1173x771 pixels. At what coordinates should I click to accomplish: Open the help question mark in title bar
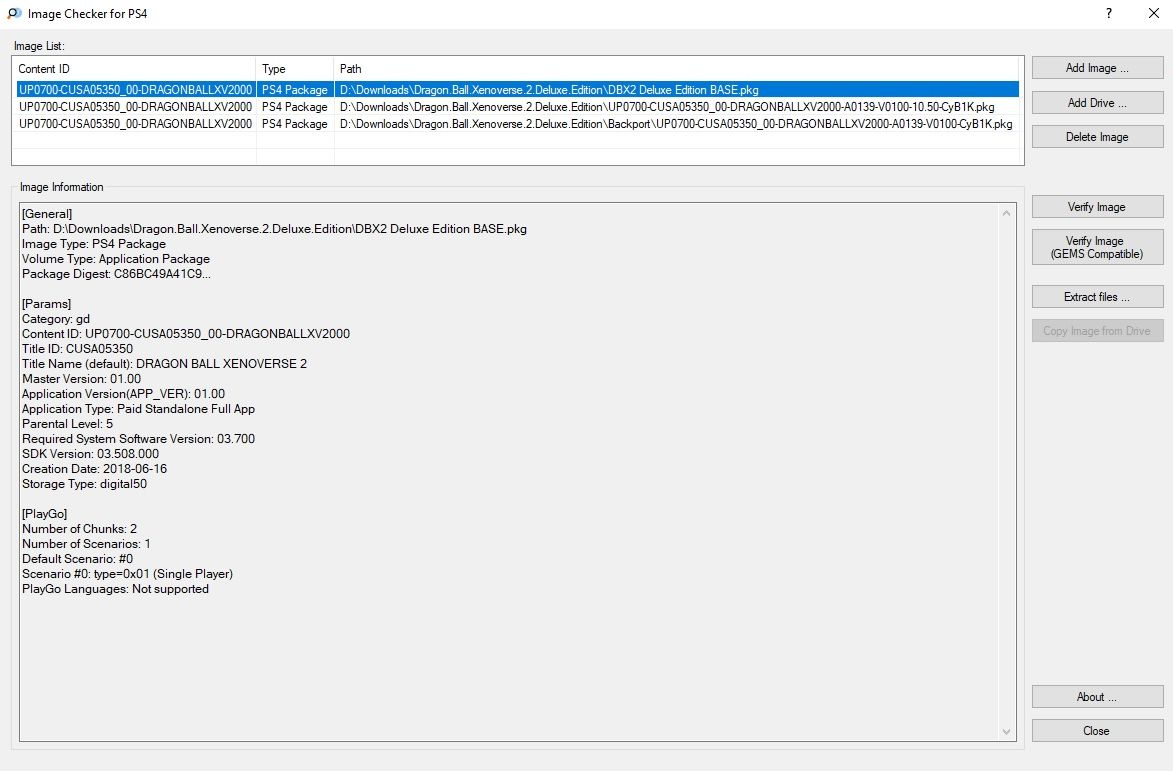pos(1109,13)
